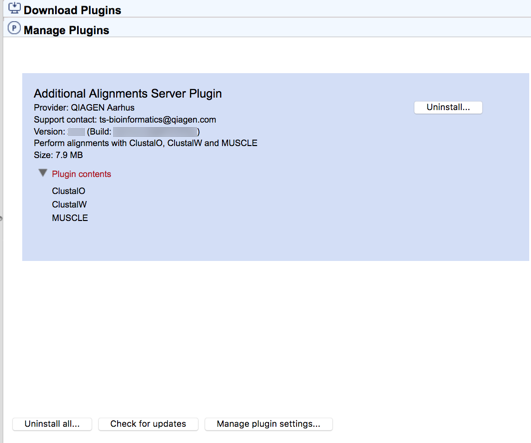Image resolution: width=531 pixels, height=443 pixels.
Task: Click the Uninstall all button
Action: [x=52, y=424]
